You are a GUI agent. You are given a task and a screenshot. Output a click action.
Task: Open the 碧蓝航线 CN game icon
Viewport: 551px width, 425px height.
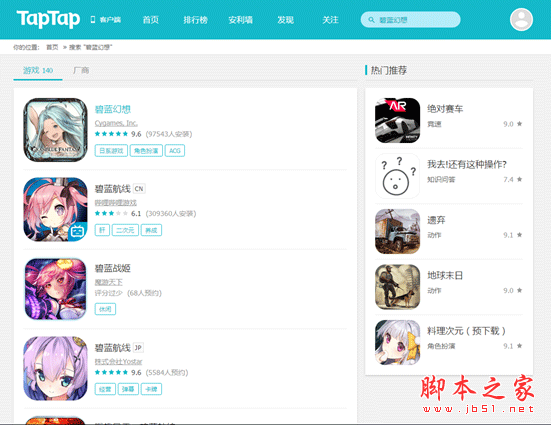click(x=55, y=209)
